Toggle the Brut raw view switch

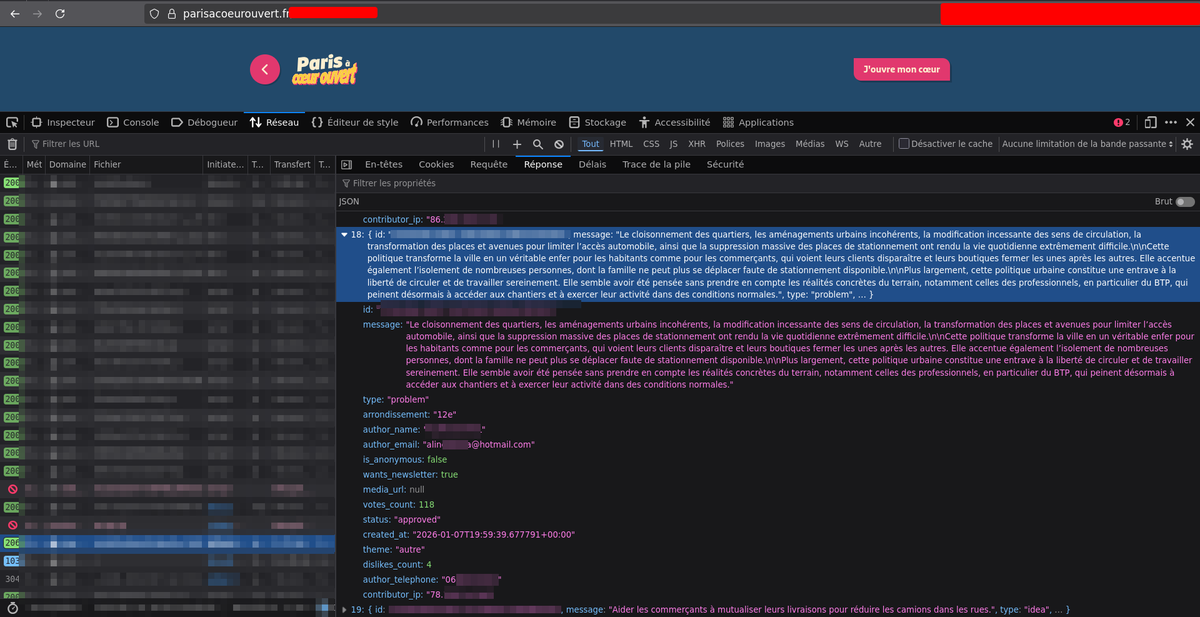pyautogui.click(x=1185, y=201)
